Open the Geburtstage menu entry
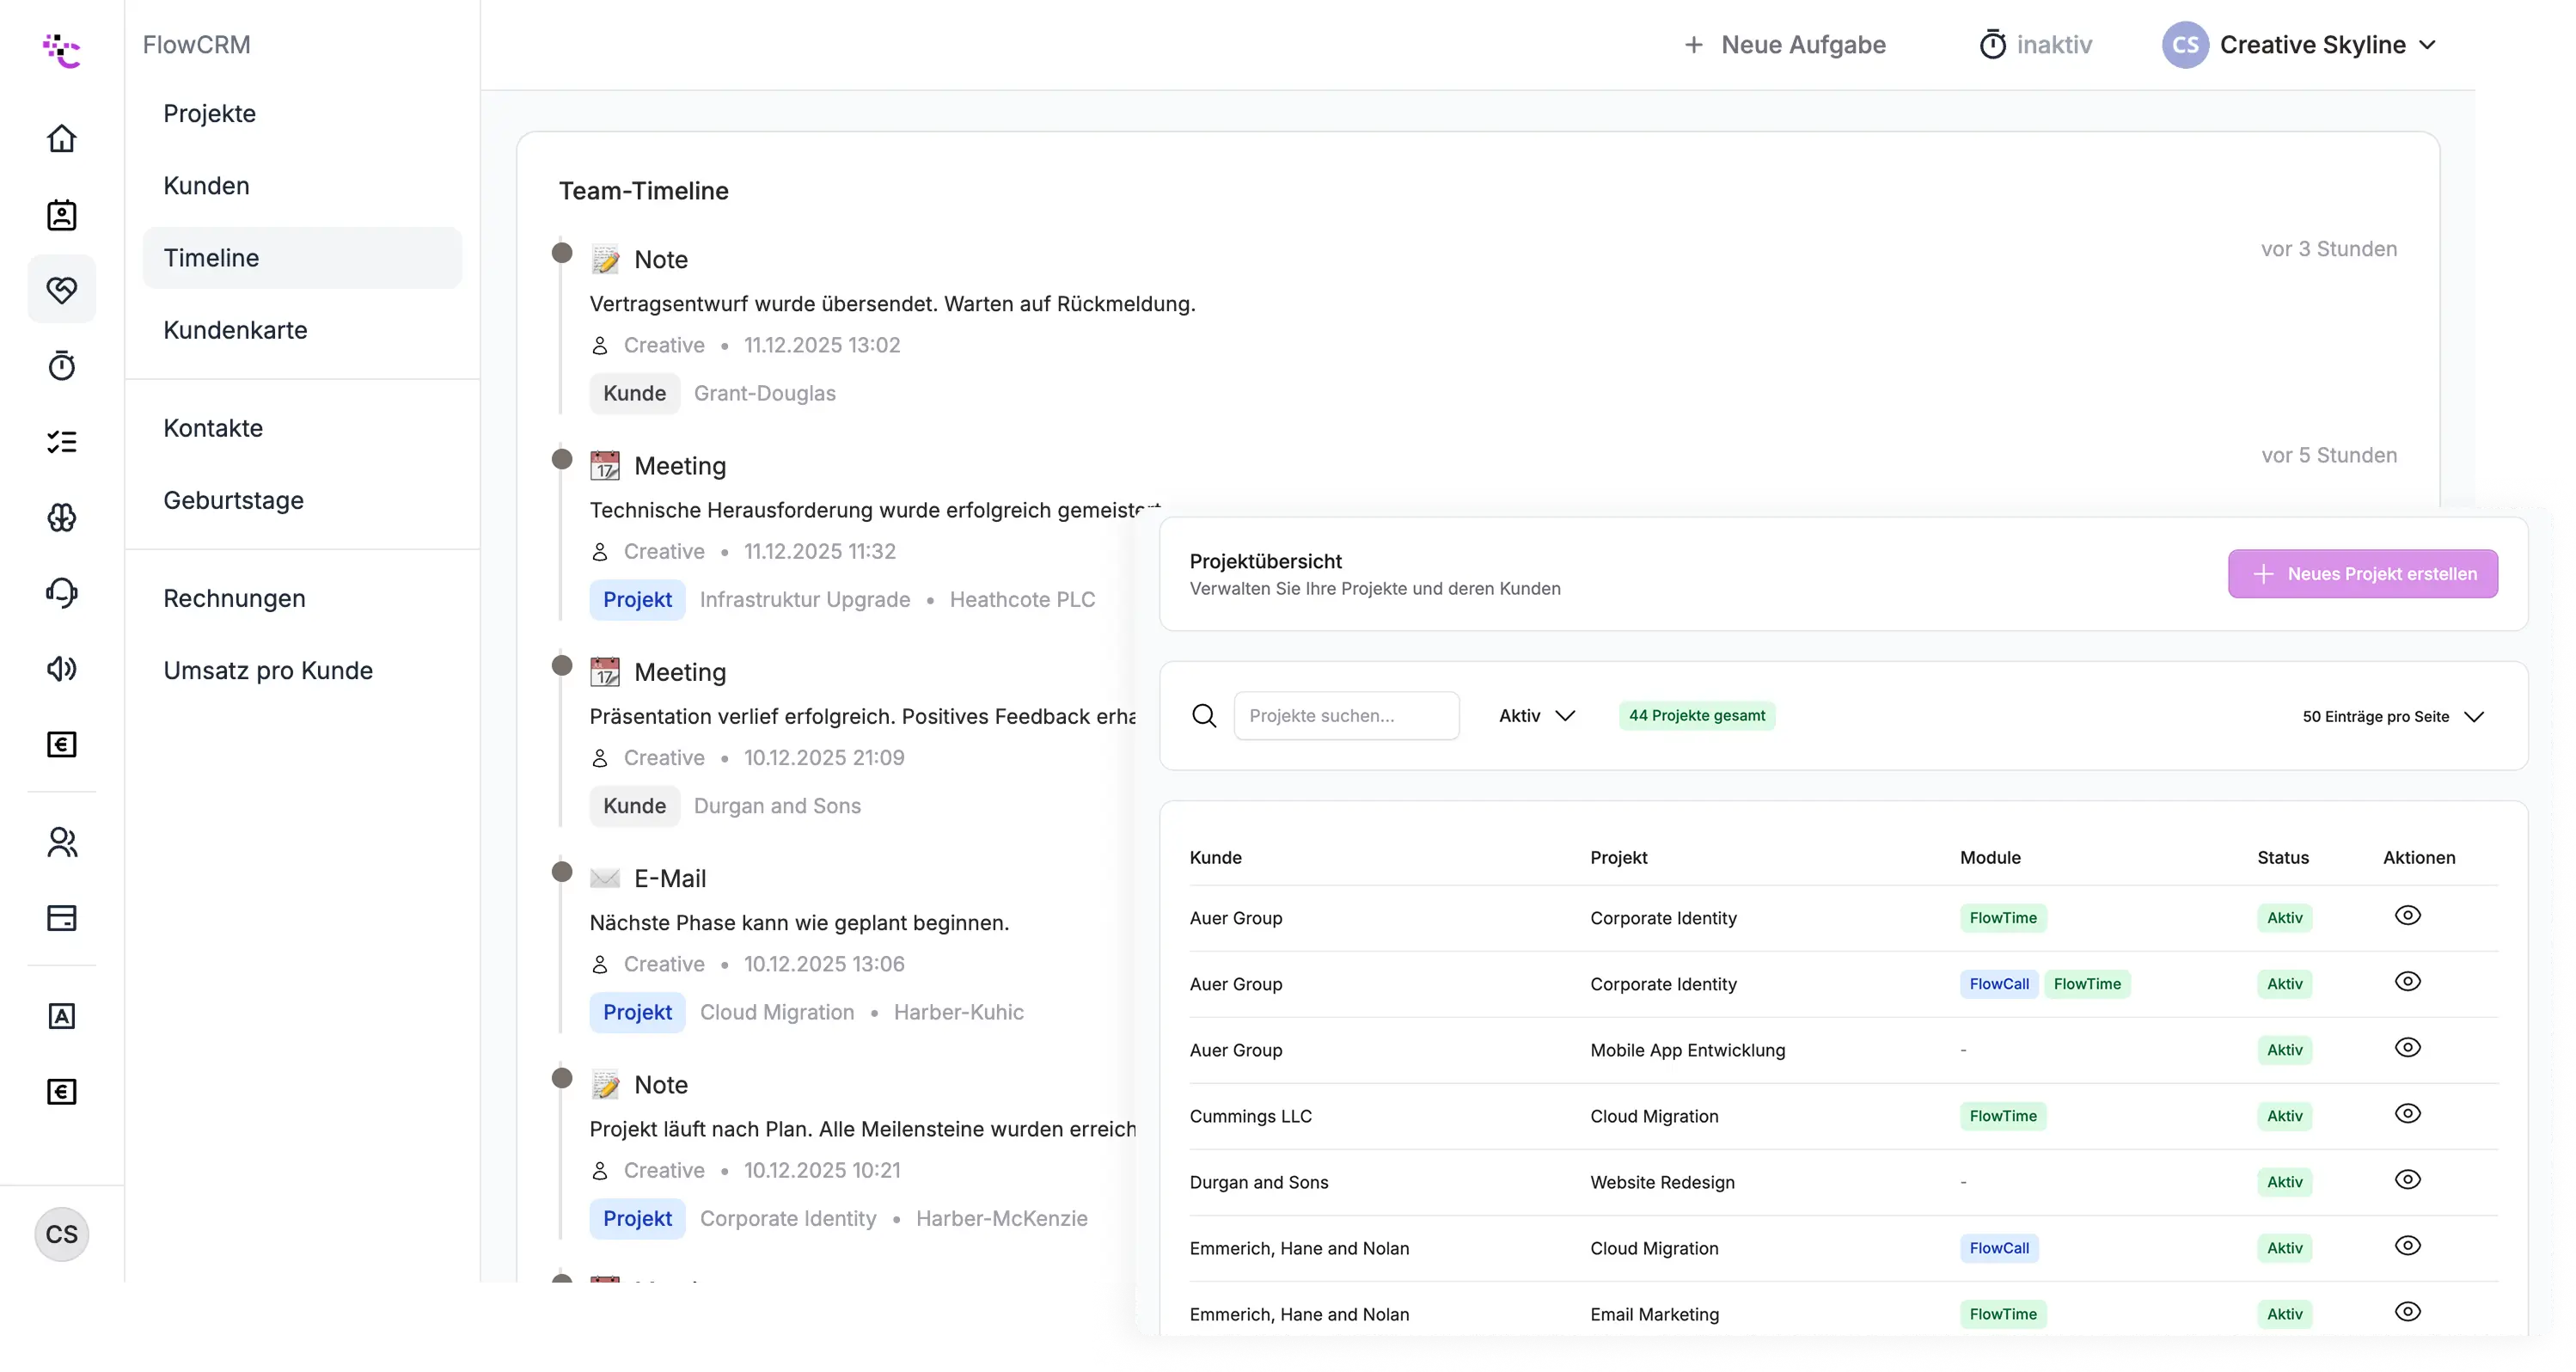2576x1372 pixels. coord(234,500)
